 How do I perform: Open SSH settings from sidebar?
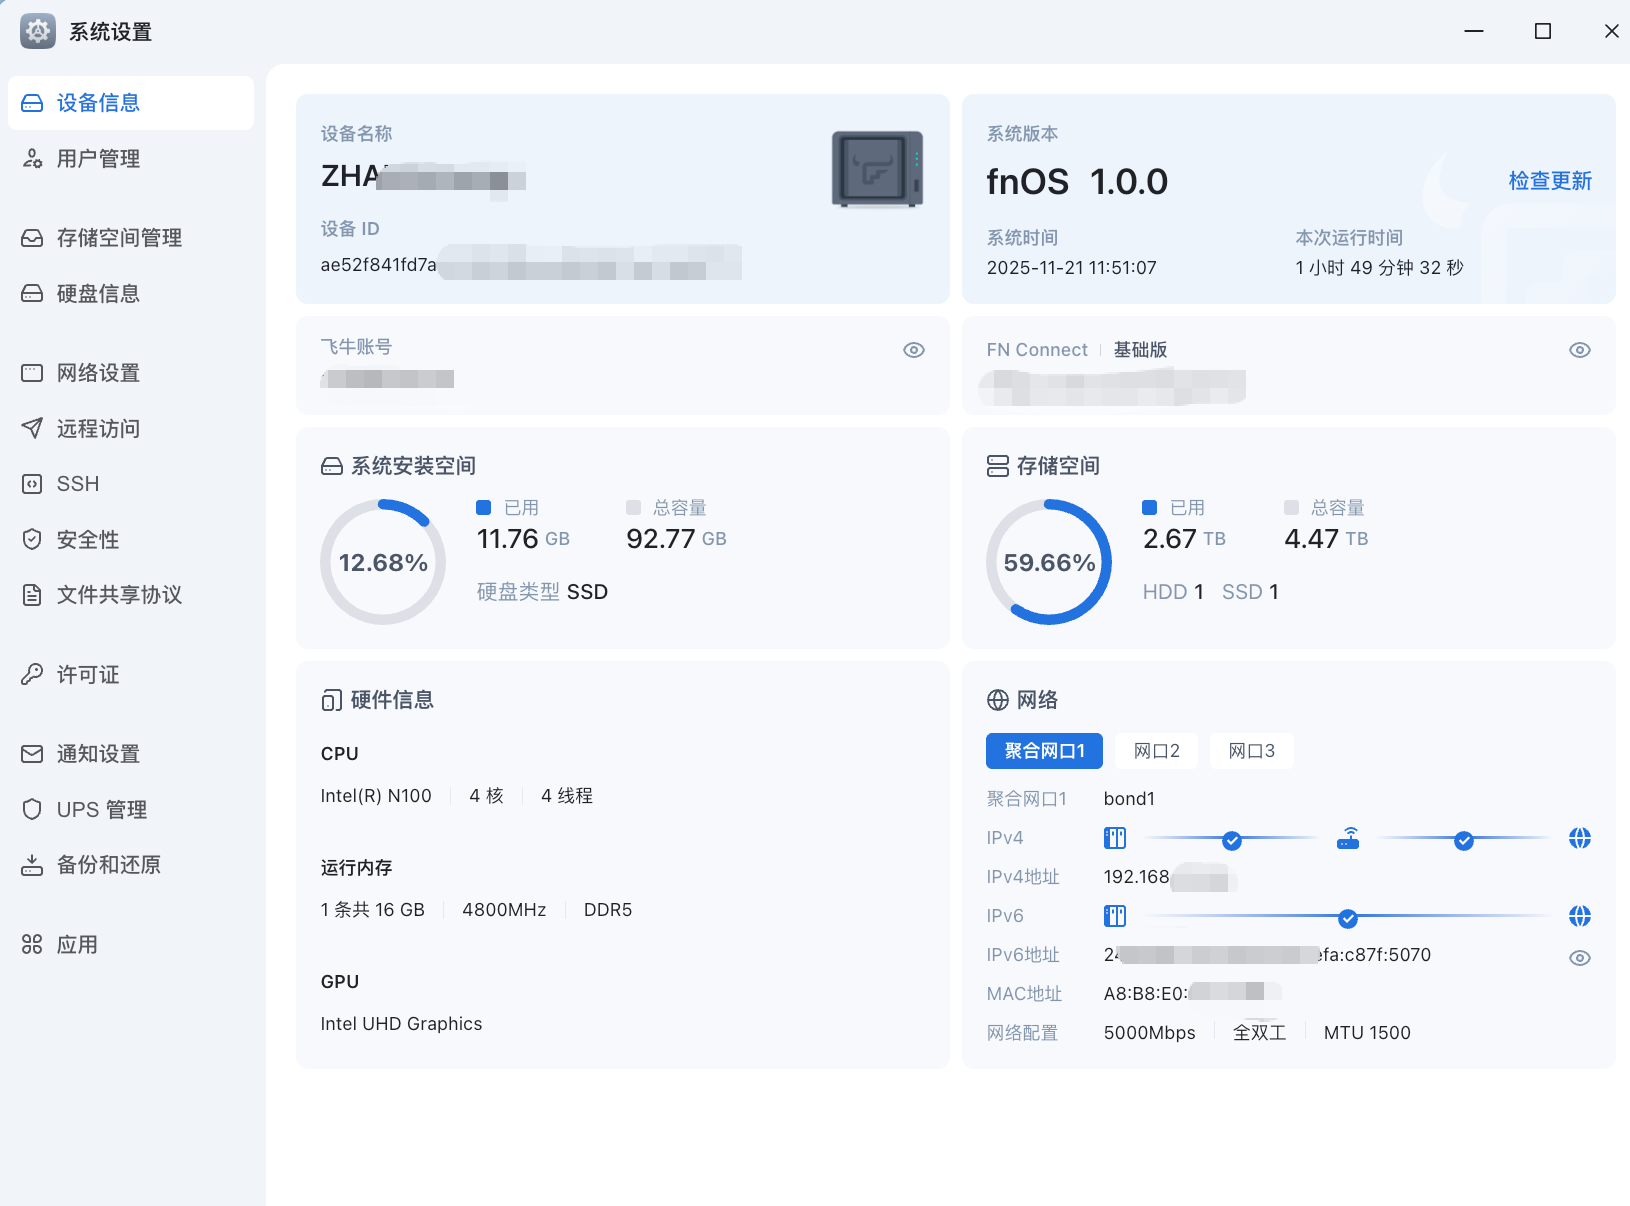click(78, 484)
